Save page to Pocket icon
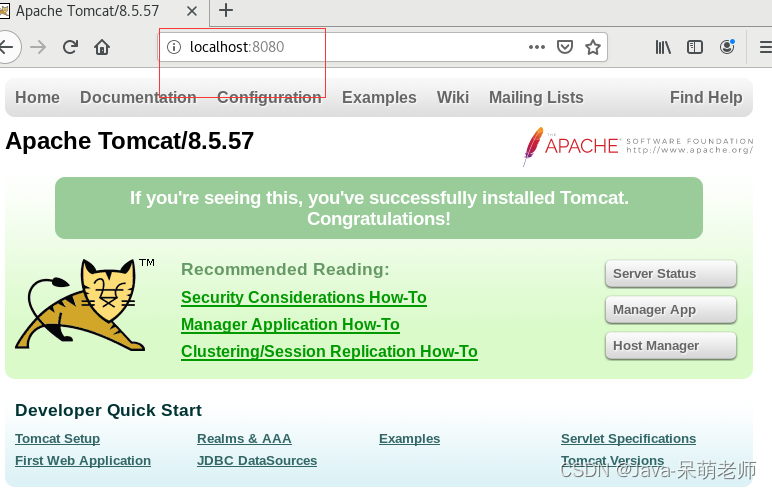Screen dimensions: 772x489 click(x=565, y=47)
